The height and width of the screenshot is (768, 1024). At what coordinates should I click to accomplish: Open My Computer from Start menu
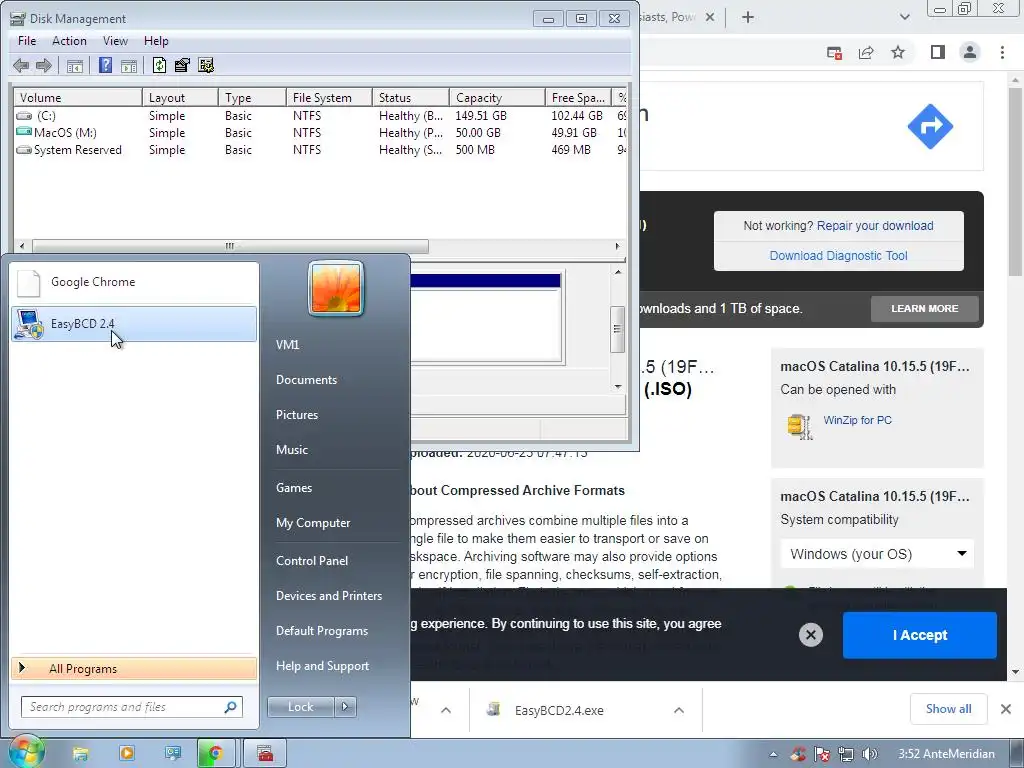click(x=313, y=523)
